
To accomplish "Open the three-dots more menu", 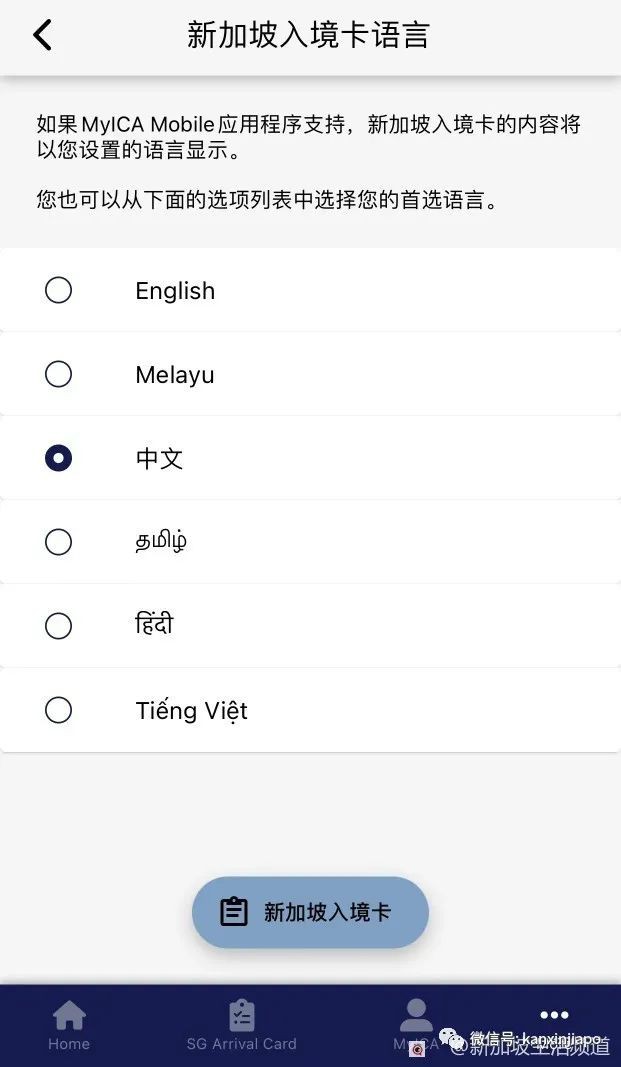I will 554,1015.
